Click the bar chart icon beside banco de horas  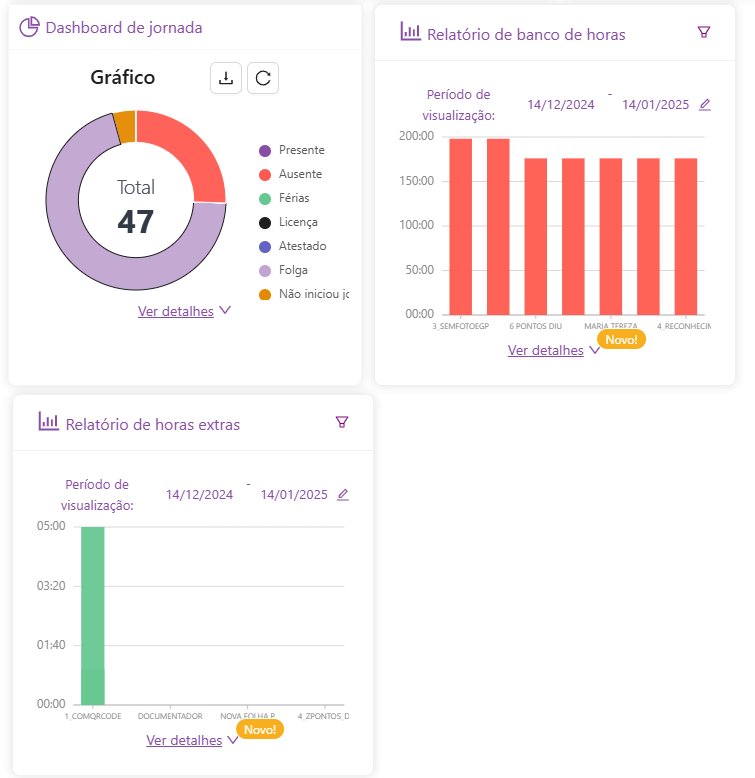click(x=410, y=32)
